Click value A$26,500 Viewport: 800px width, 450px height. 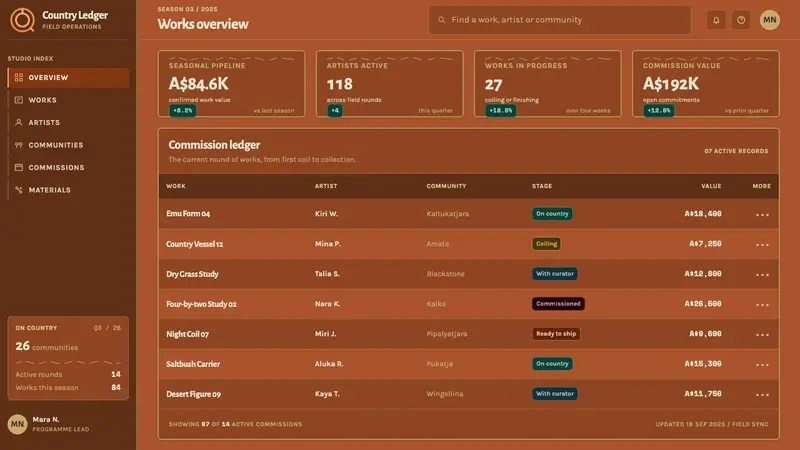(x=703, y=304)
